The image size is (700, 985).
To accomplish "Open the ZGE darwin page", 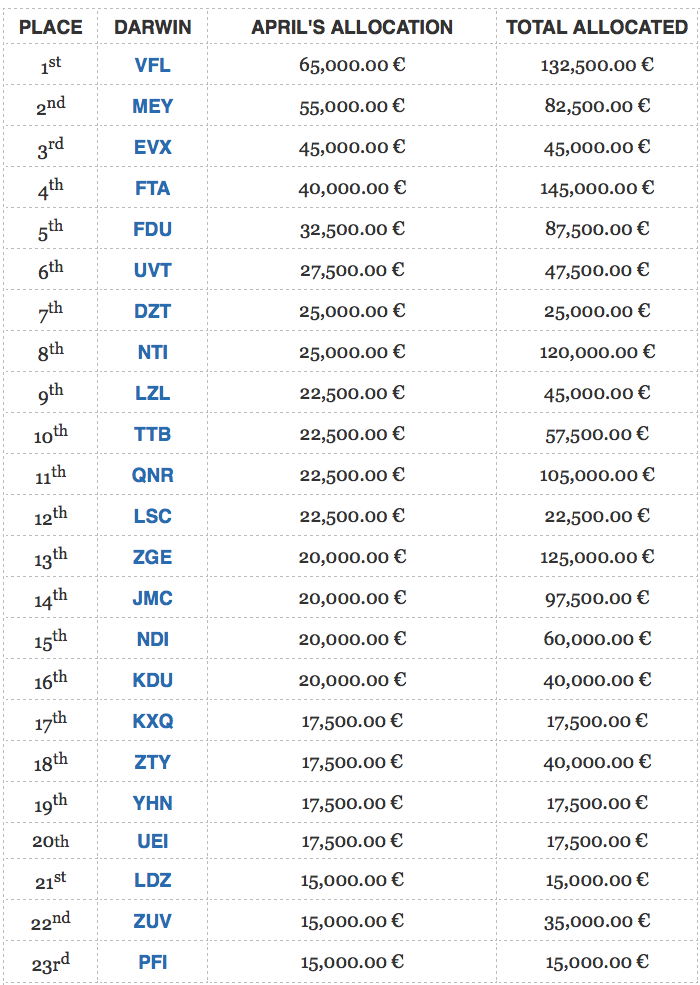I will [x=152, y=558].
